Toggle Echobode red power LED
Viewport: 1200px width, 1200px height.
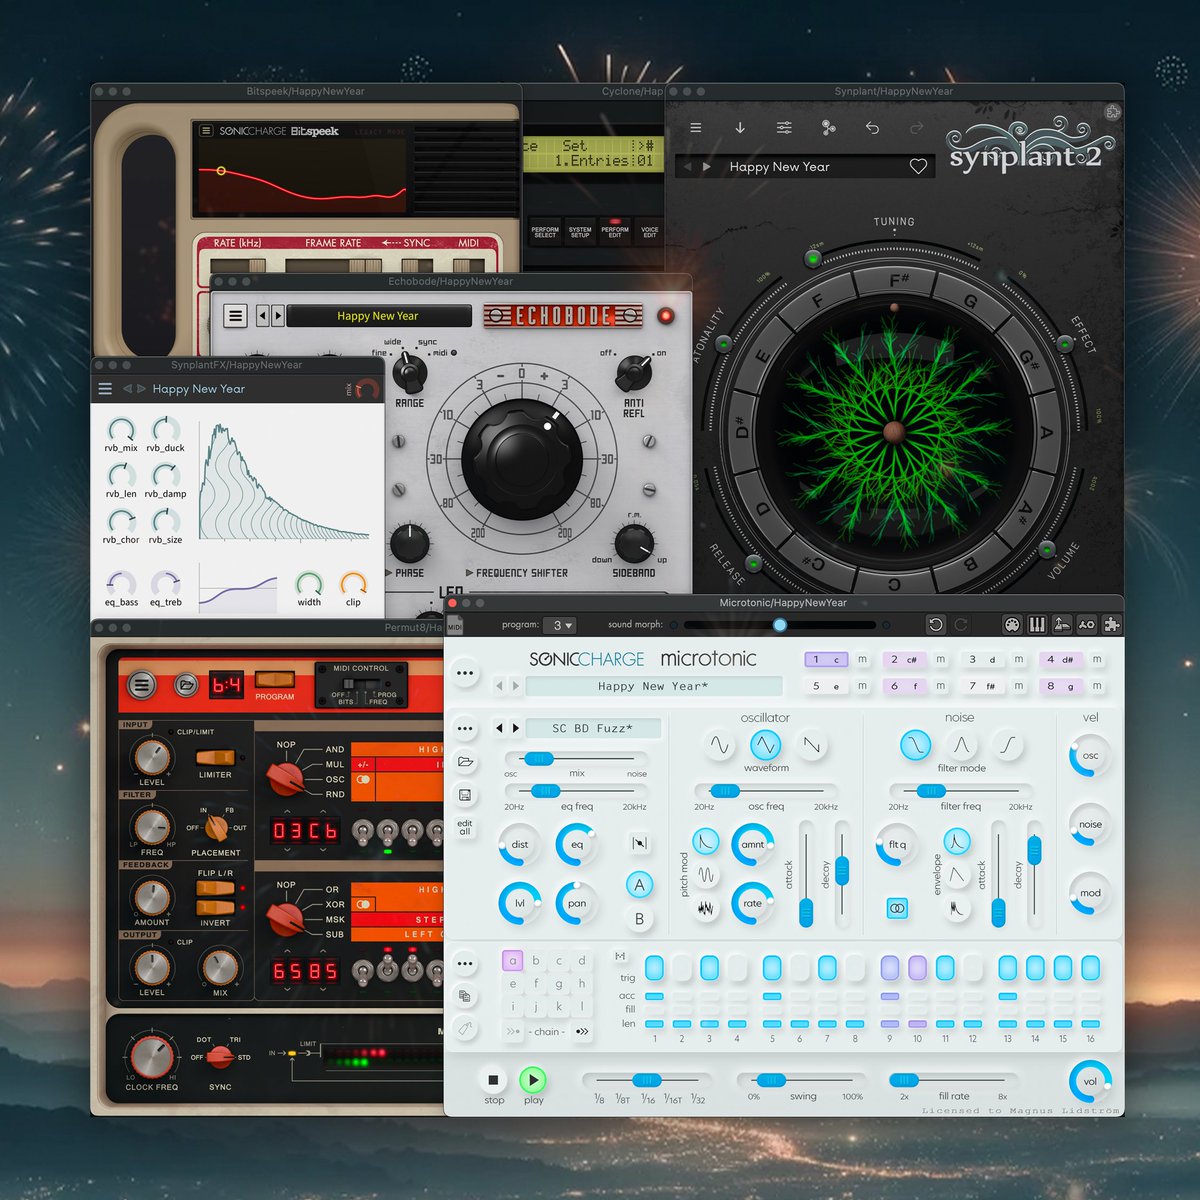pyautogui.click(x=666, y=316)
